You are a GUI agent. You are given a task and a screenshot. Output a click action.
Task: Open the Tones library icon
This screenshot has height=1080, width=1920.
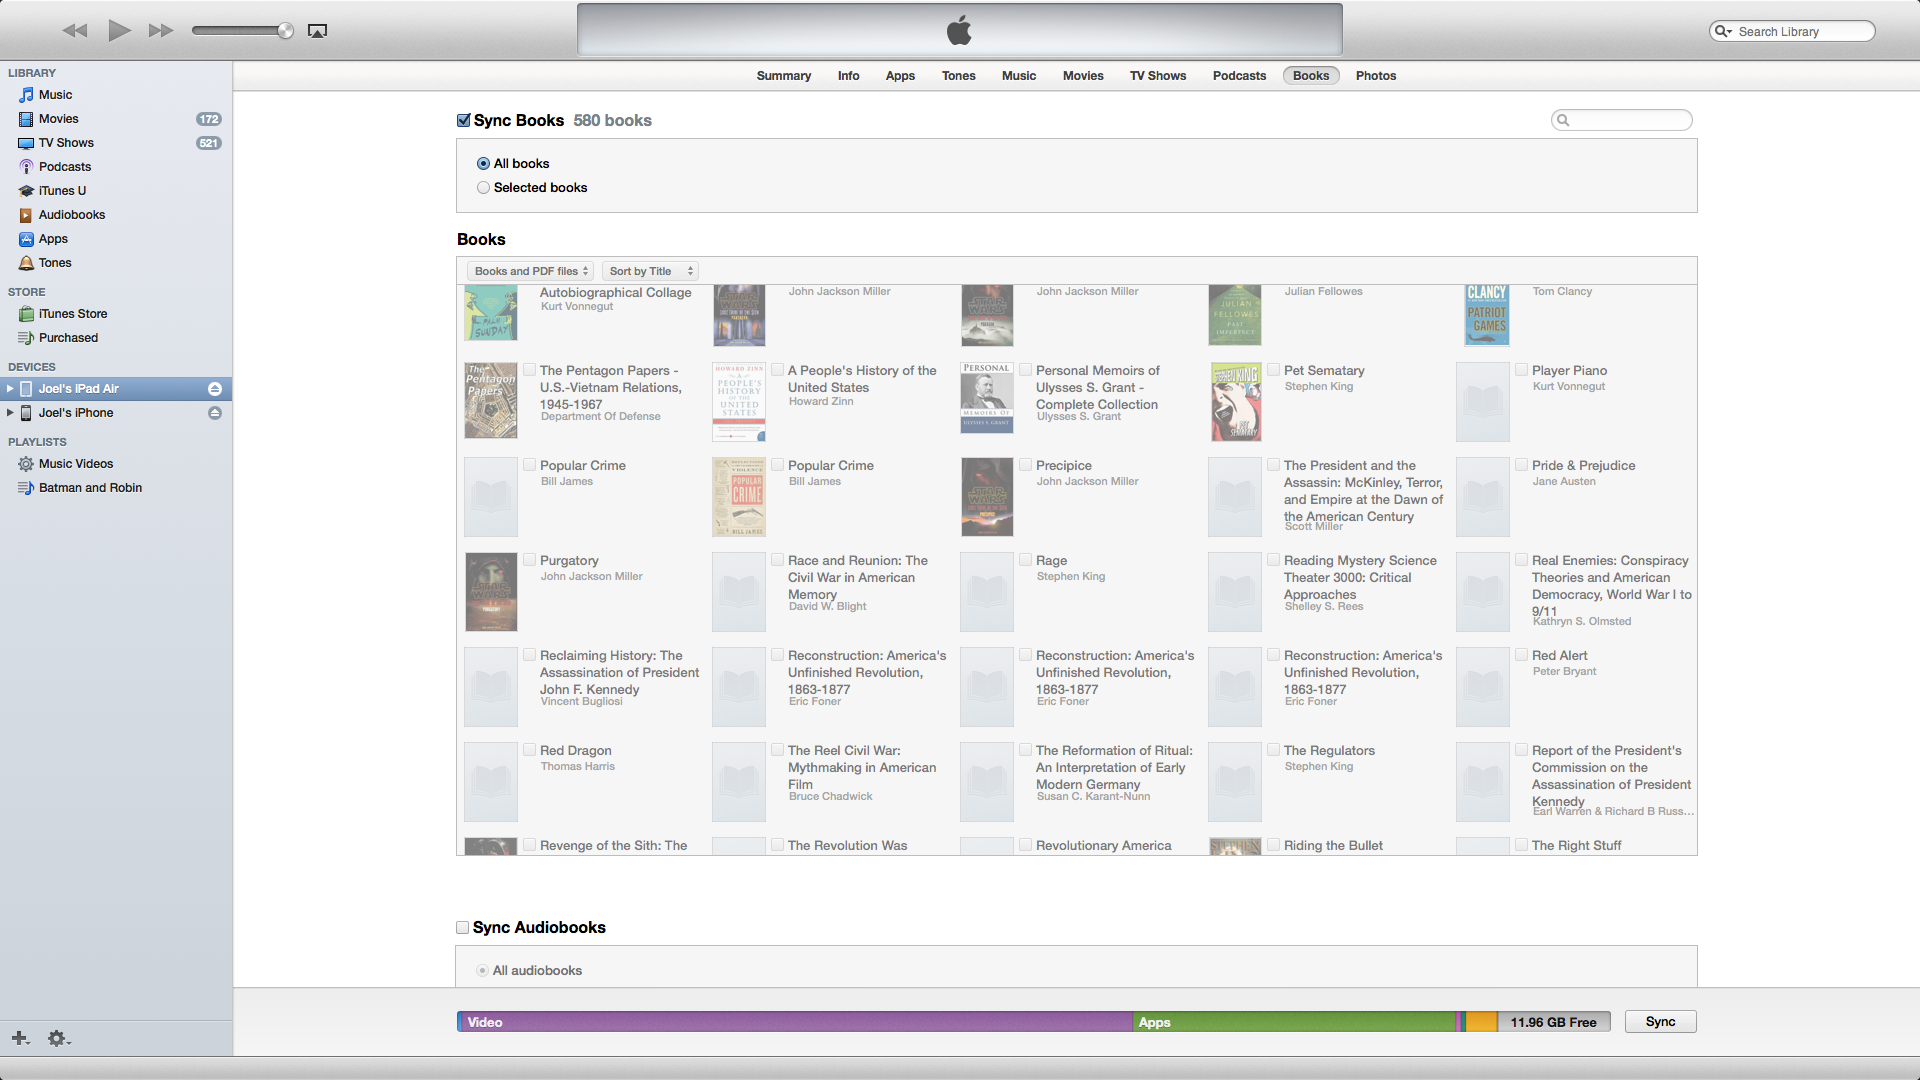(x=26, y=263)
